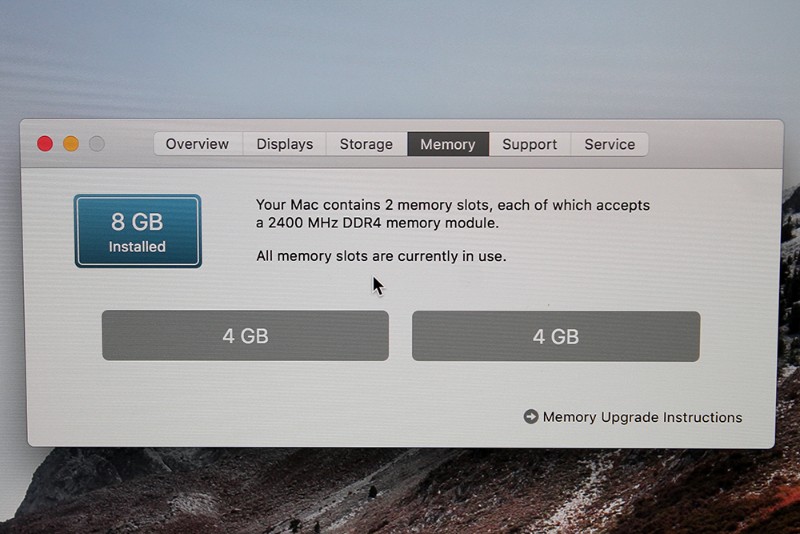800x534 pixels.
Task: Click the 'Your Mac contains 2 memory slots' line
Action: click(453, 205)
